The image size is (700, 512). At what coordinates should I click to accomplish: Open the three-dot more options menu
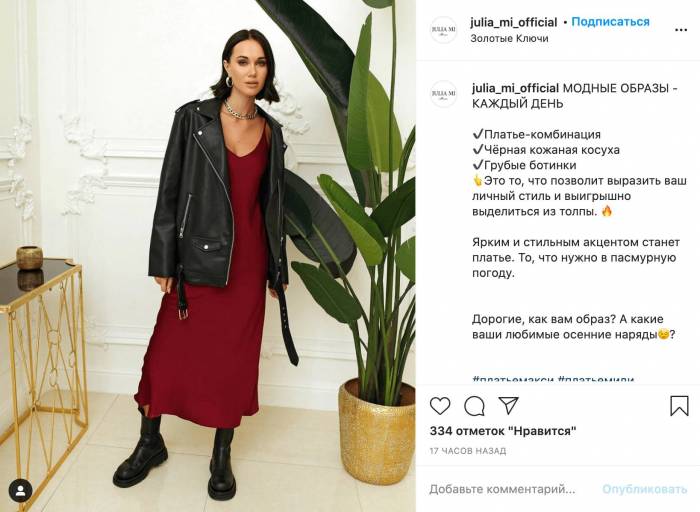coord(680,30)
